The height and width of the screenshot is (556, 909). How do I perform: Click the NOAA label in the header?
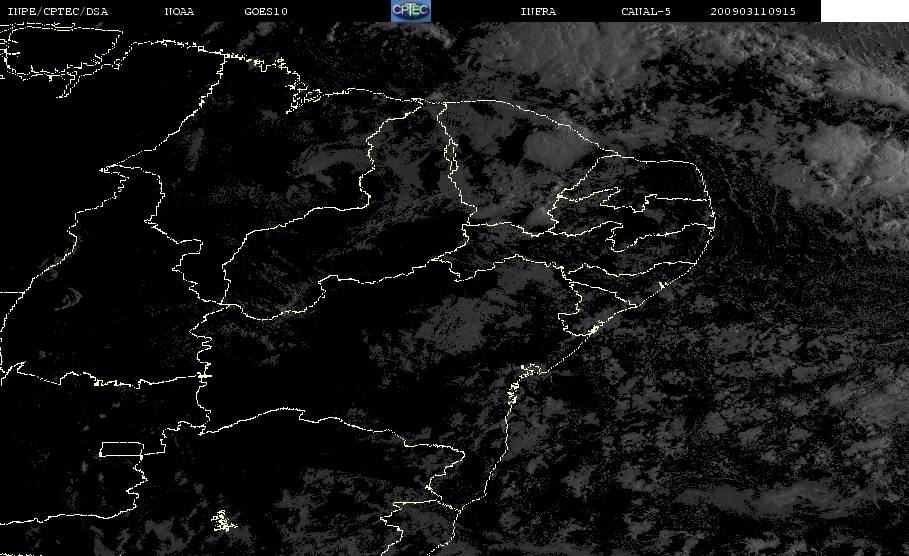[x=180, y=12]
